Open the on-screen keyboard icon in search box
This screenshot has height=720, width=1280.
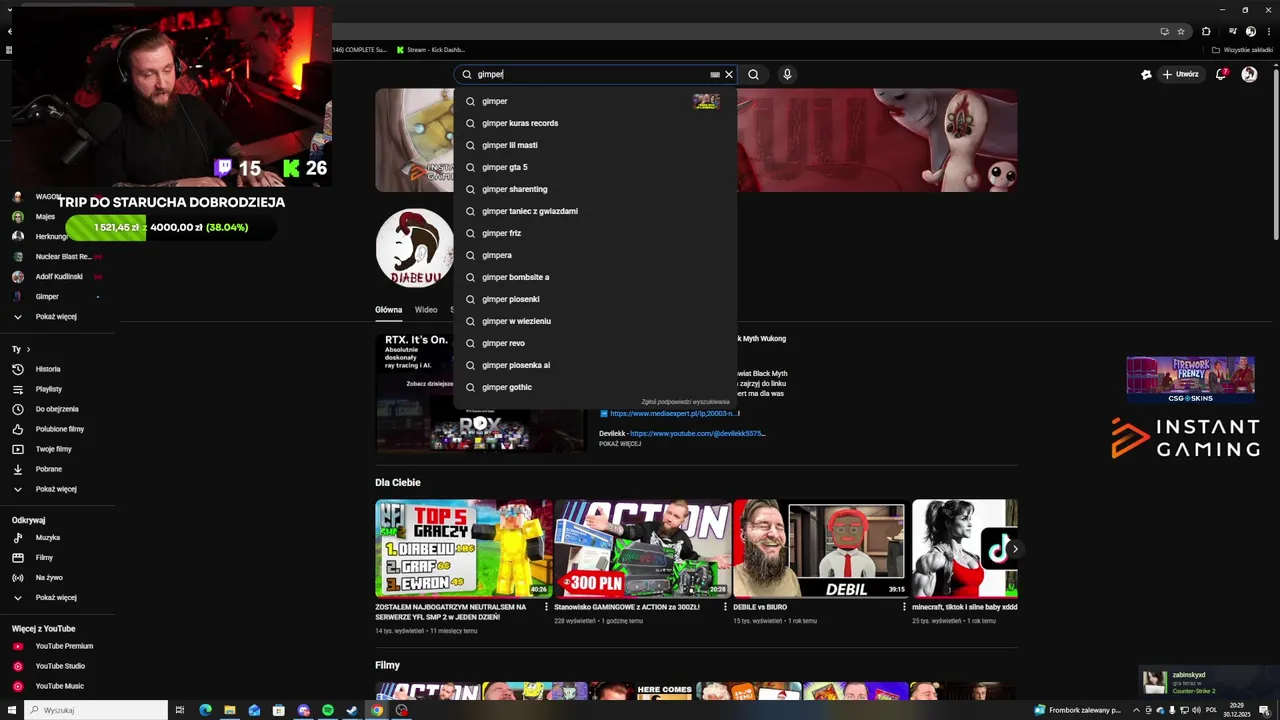(x=715, y=74)
